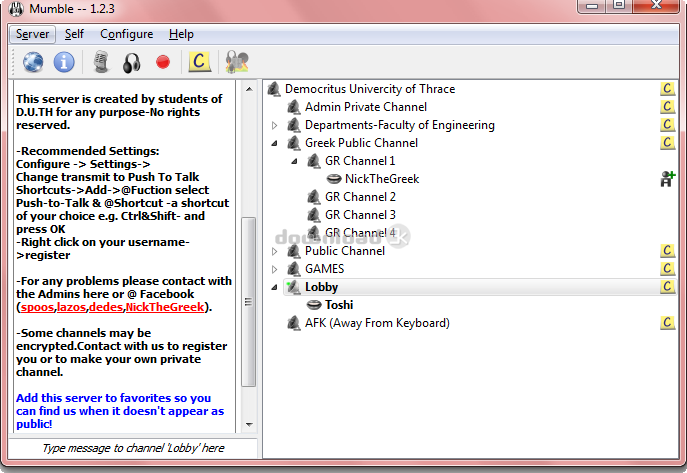Click comment icon for Democritus Univercity of Thrace
687x473 pixels.
667,88
